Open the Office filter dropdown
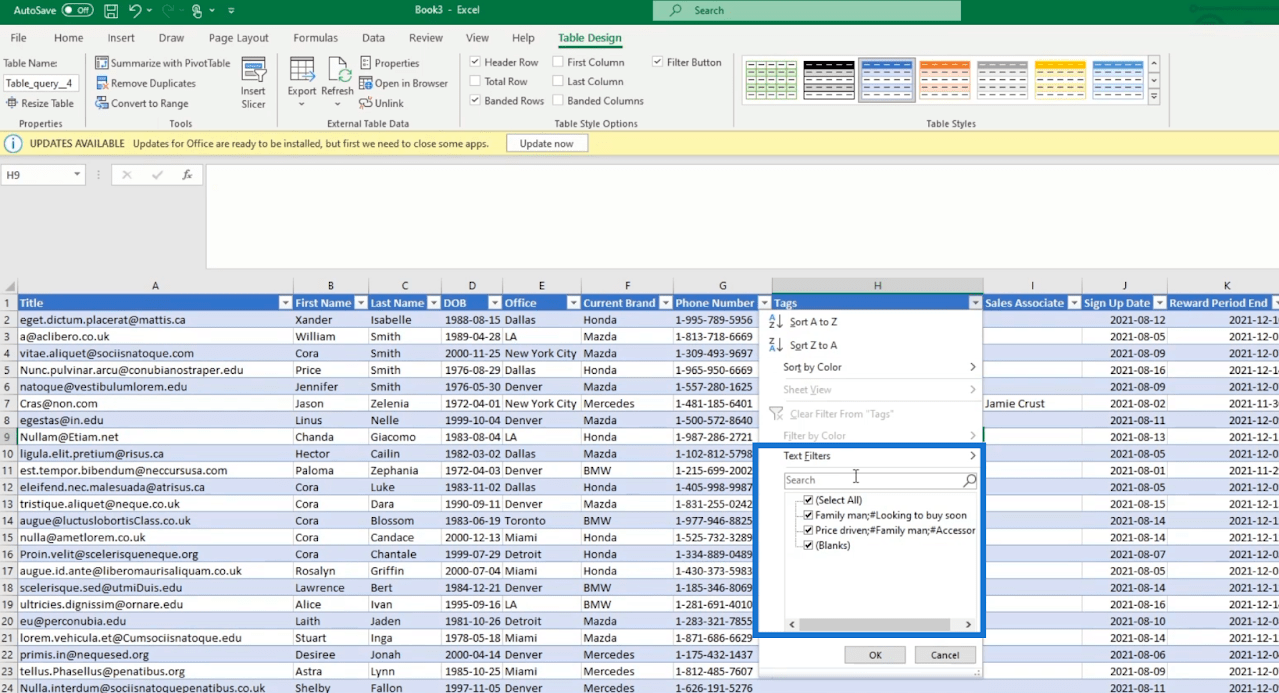Viewport: 1279px width, 693px height. 573,303
